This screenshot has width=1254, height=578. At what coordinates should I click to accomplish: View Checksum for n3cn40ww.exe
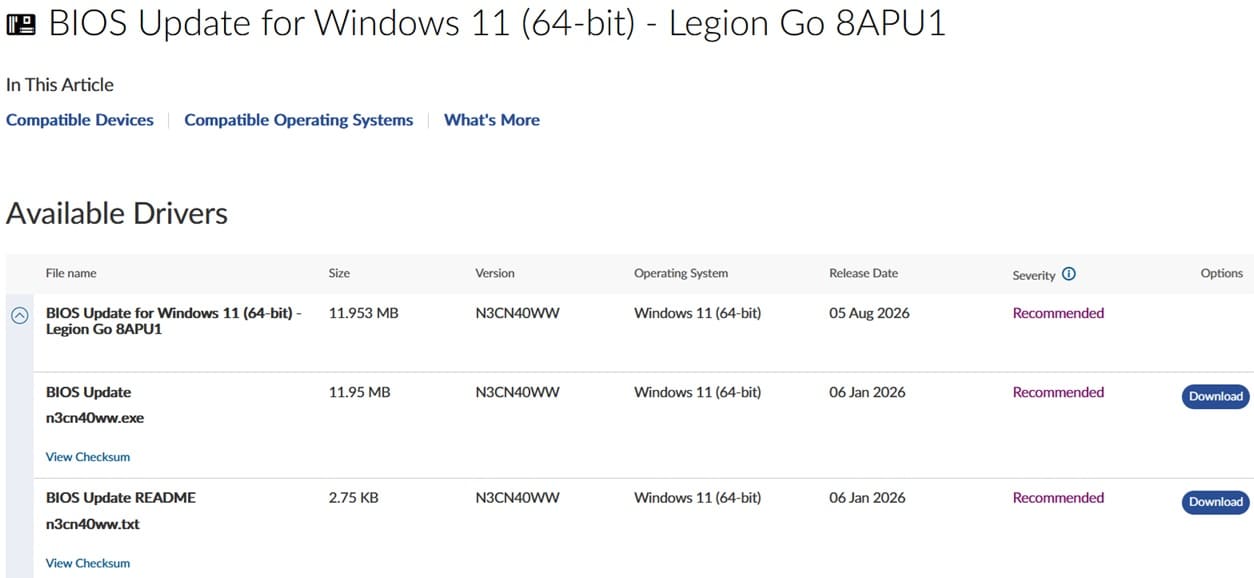[x=88, y=457]
